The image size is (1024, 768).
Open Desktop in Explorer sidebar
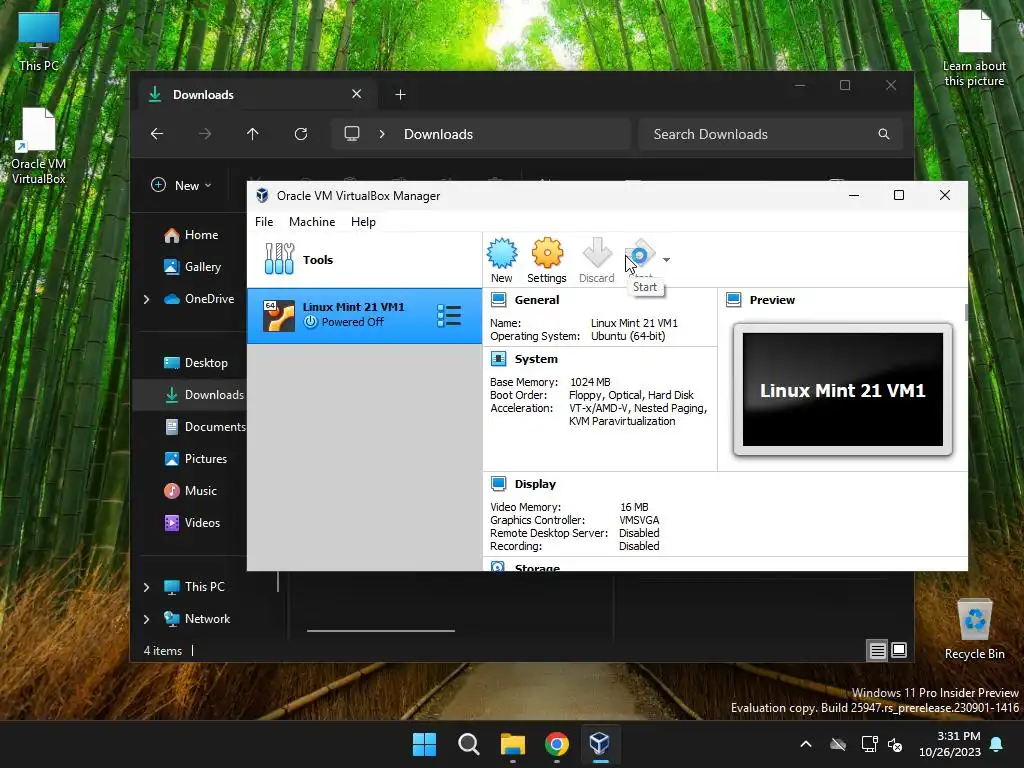(x=206, y=362)
